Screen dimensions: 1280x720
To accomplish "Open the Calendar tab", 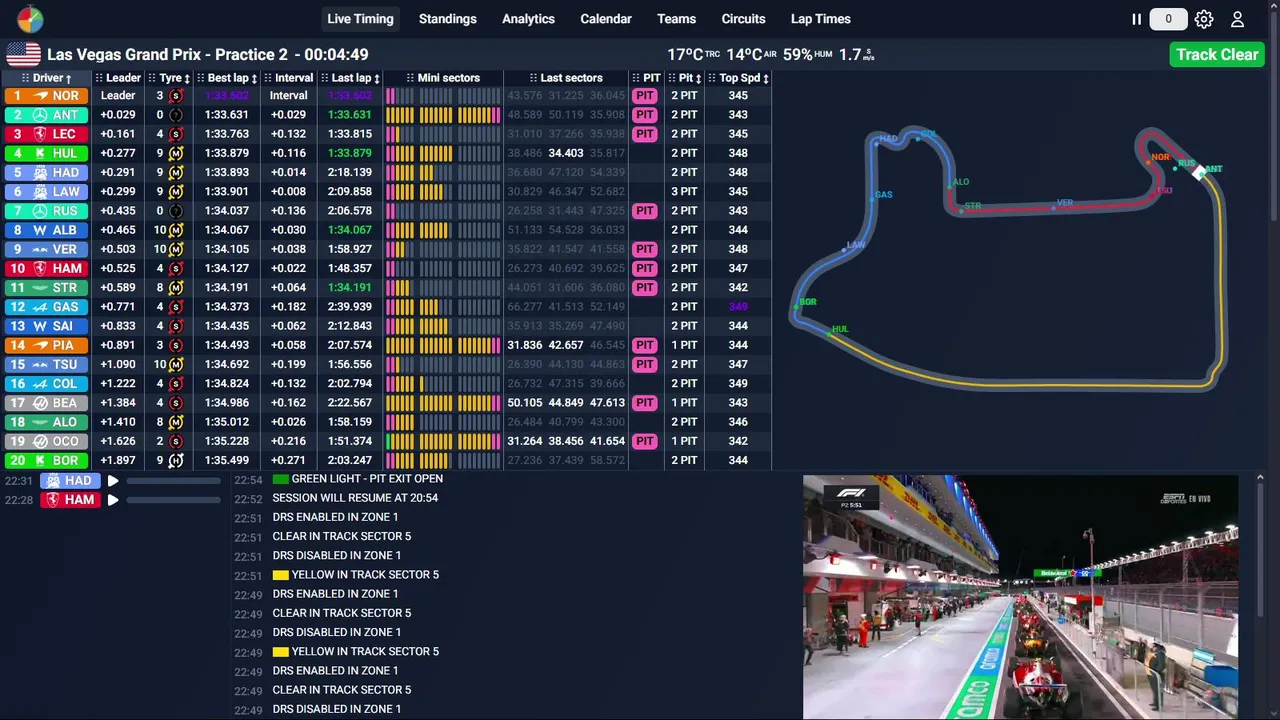I will pos(606,19).
